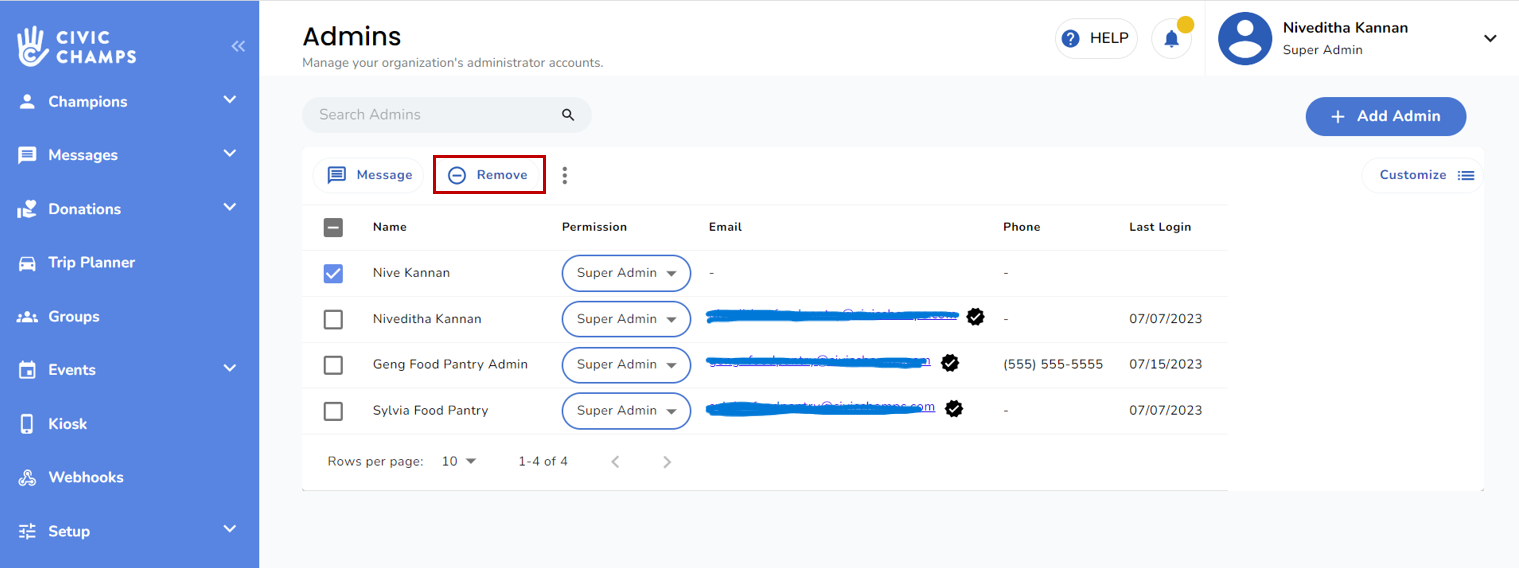
Task: Open the rows per page dropdown
Action: coord(460,462)
